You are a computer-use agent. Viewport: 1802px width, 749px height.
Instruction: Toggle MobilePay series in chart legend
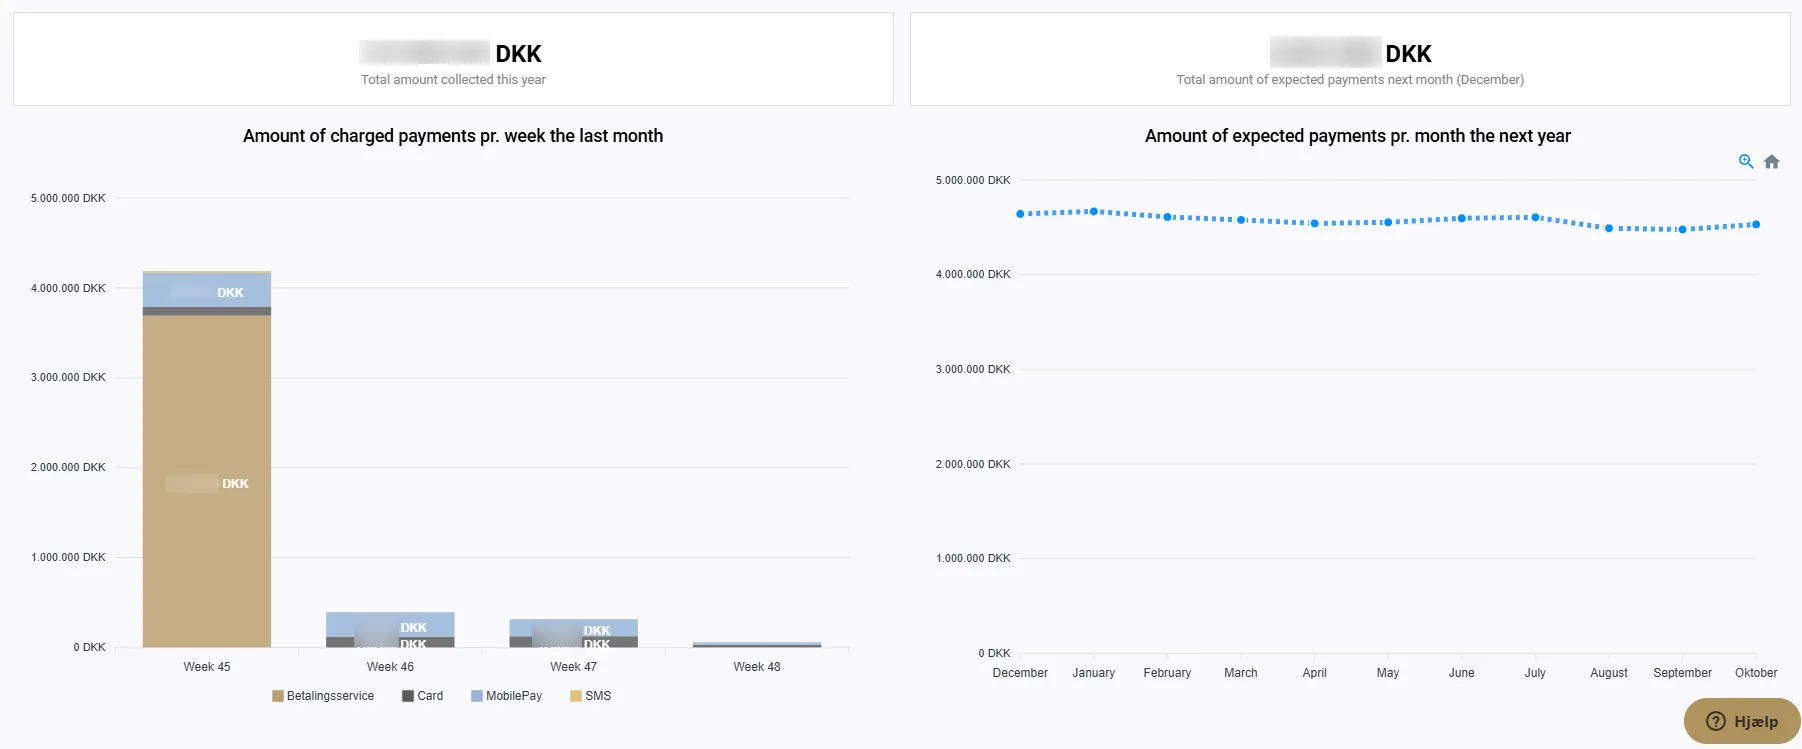click(507, 696)
